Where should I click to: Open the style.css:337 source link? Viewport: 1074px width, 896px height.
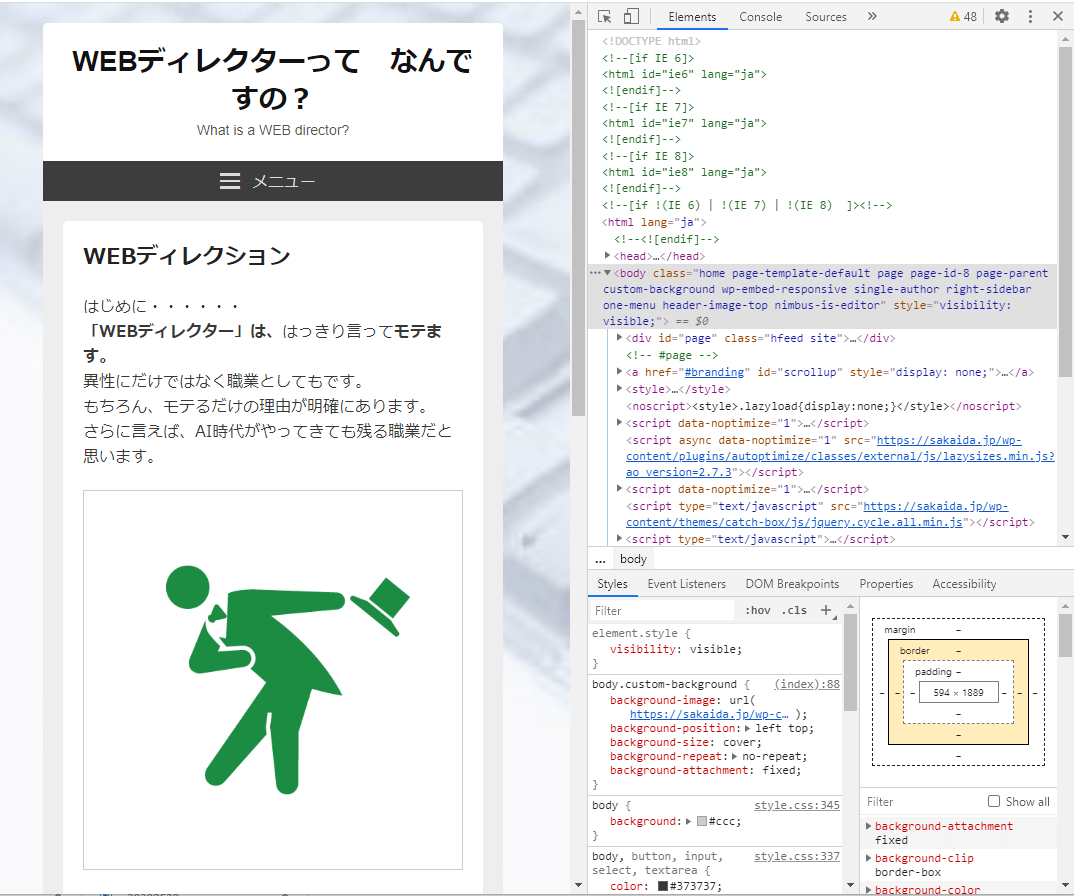797,856
